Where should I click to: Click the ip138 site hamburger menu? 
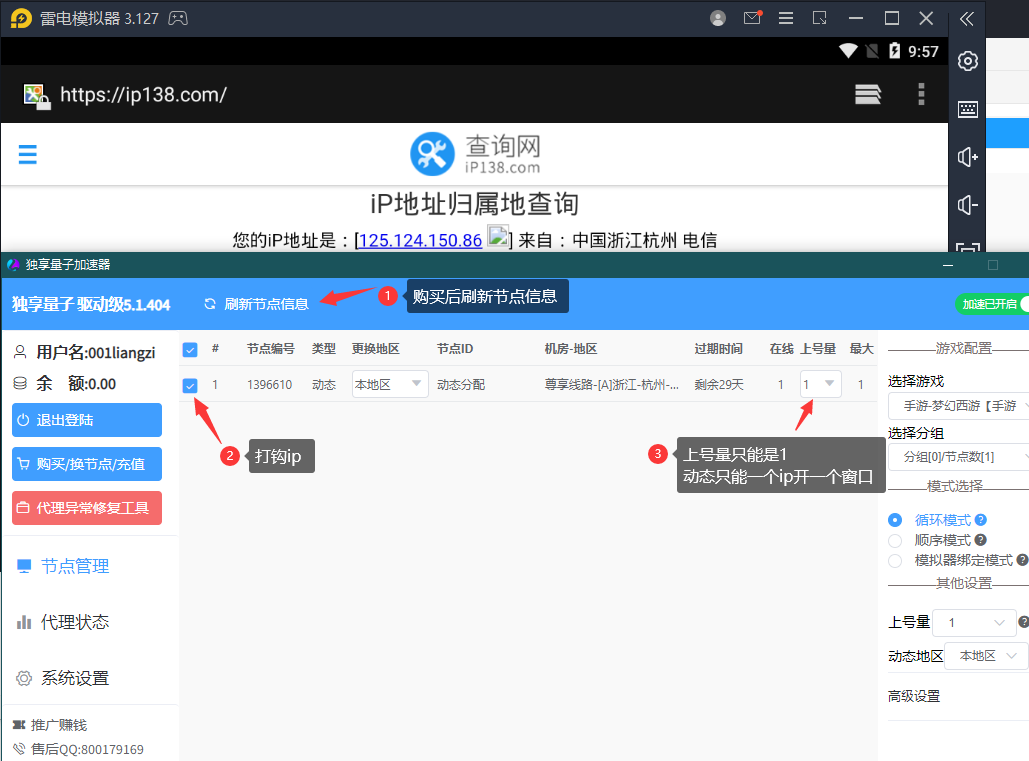click(x=28, y=155)
